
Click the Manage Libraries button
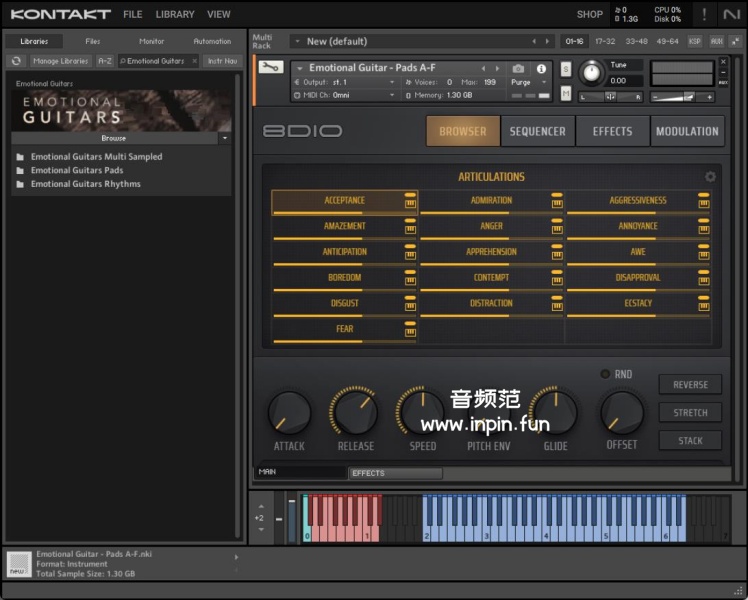(60, 61)
